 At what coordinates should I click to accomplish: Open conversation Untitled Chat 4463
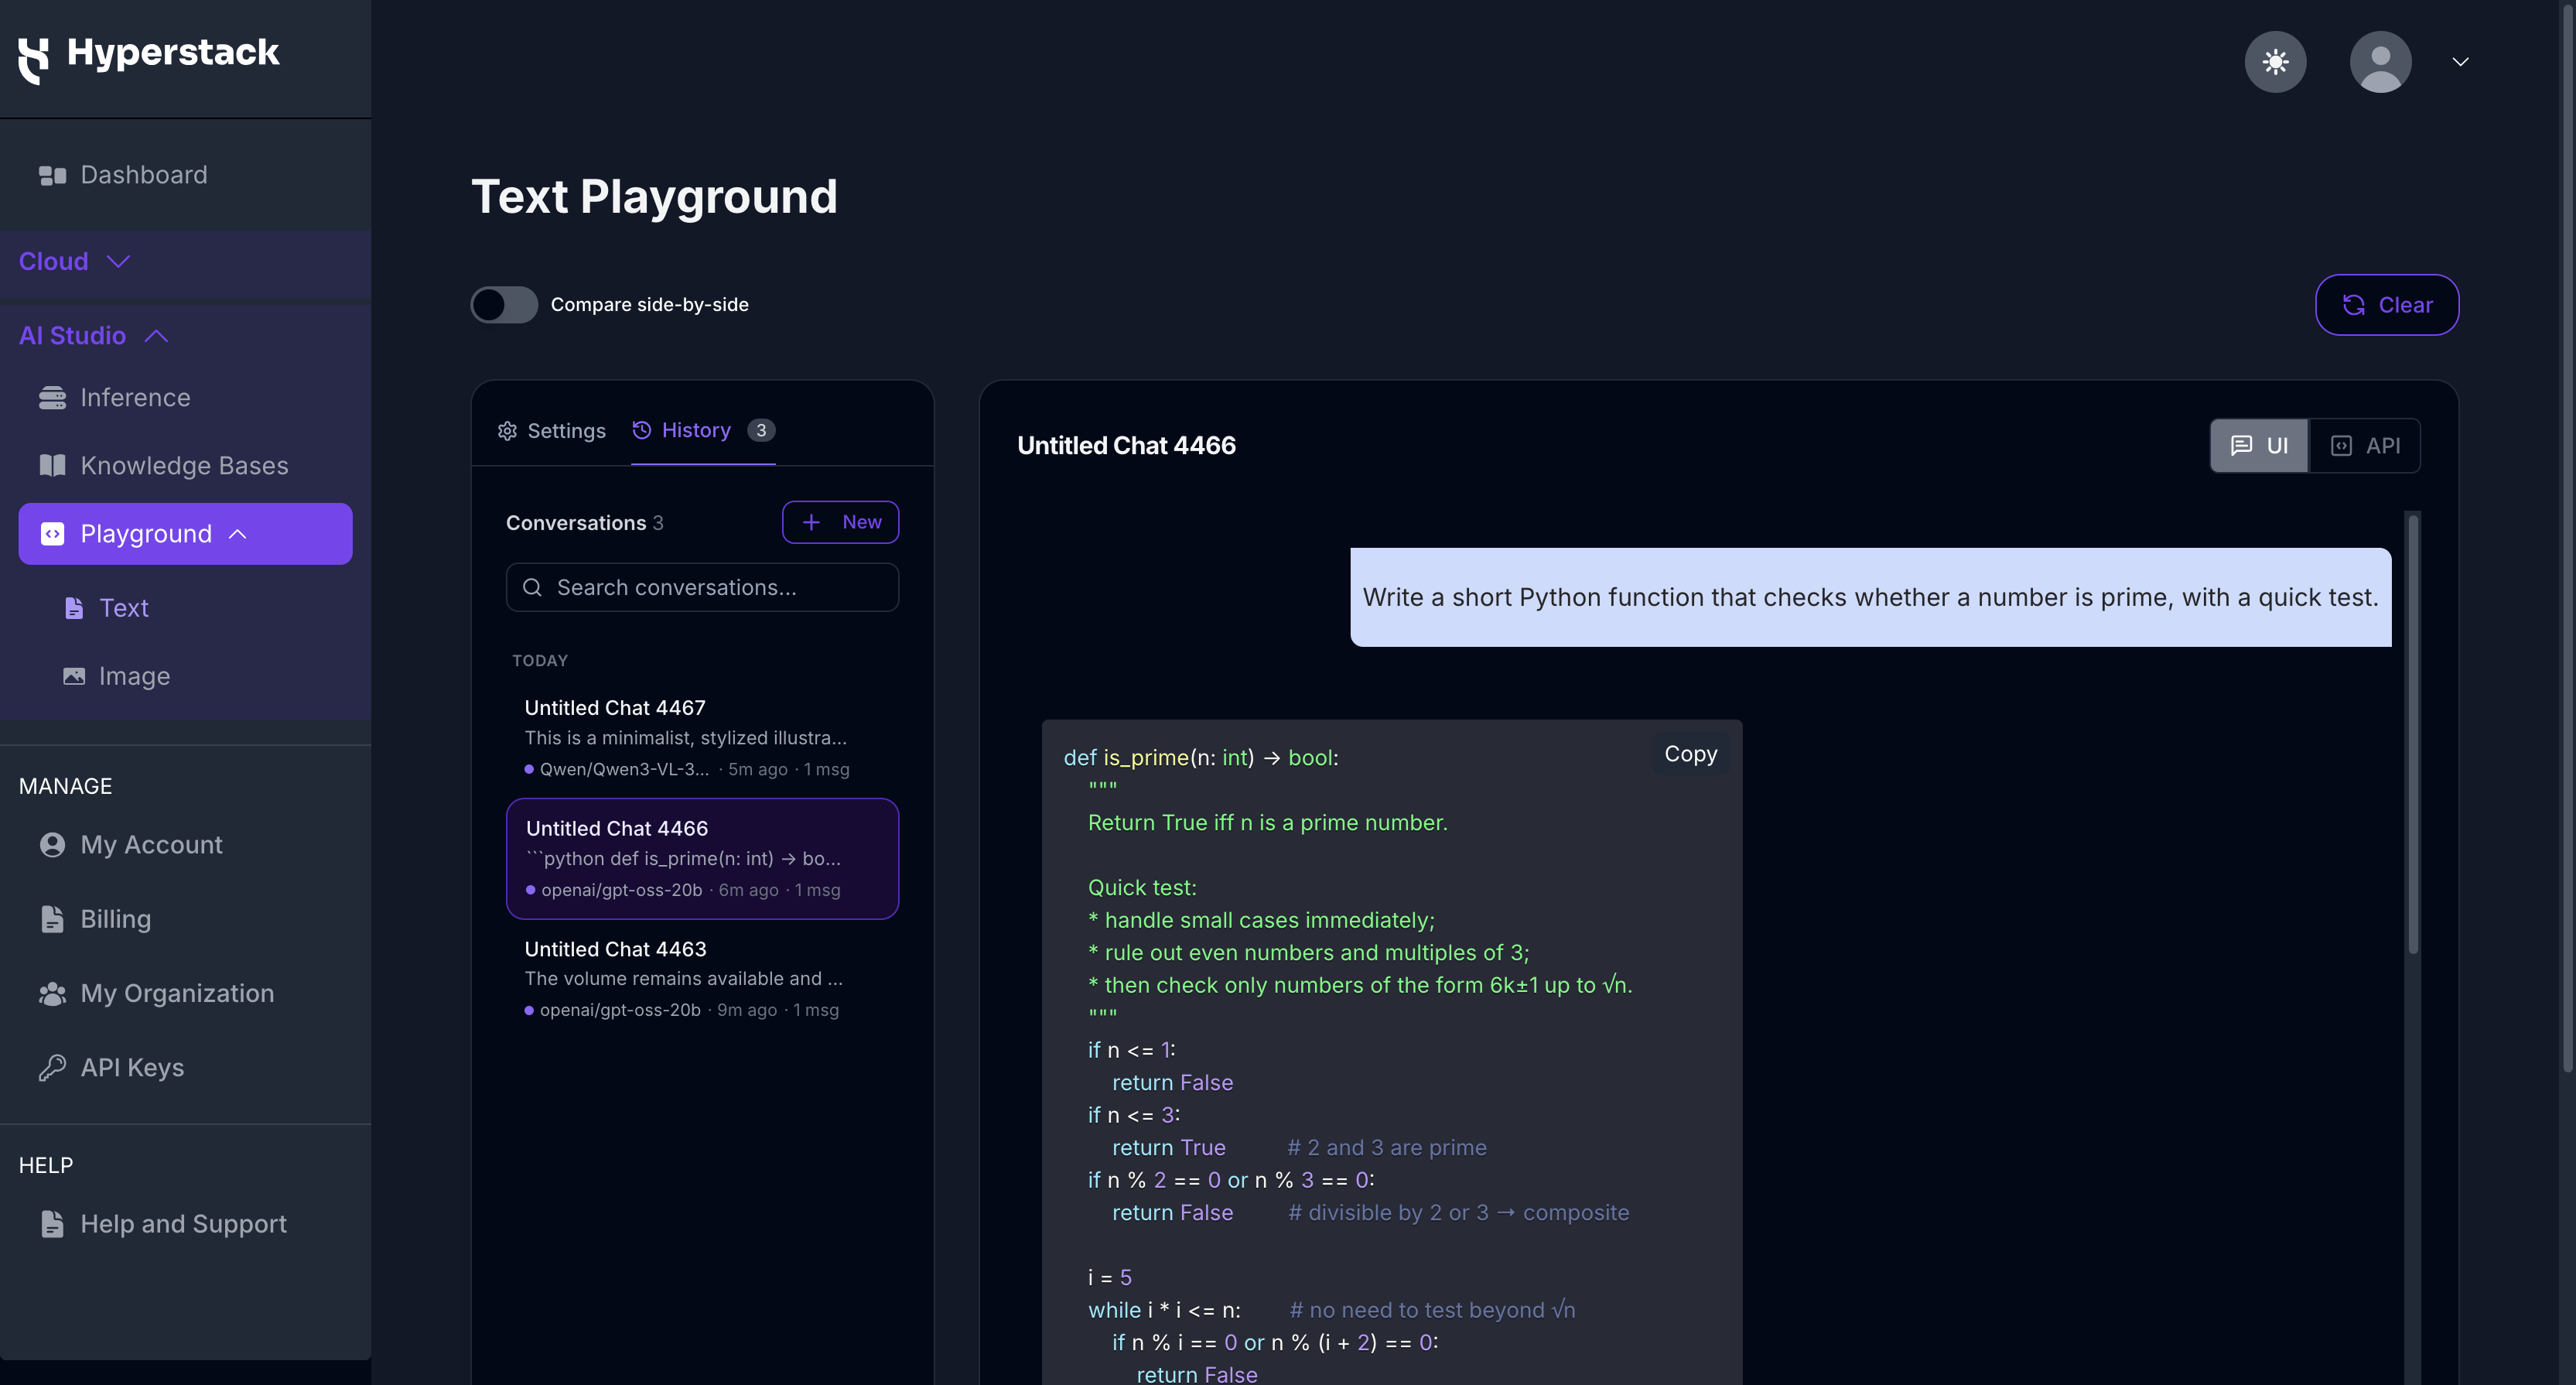click(x=702, y=979)
